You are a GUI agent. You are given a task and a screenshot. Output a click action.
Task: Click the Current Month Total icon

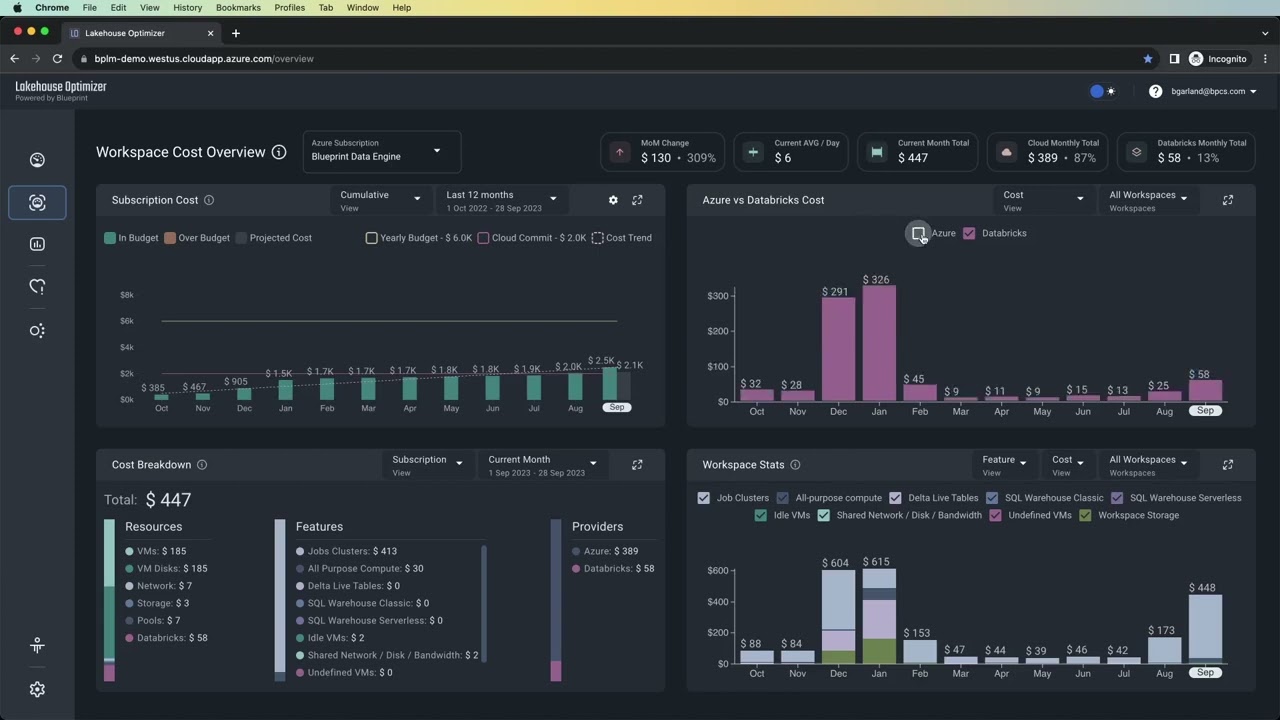(877, 152)
